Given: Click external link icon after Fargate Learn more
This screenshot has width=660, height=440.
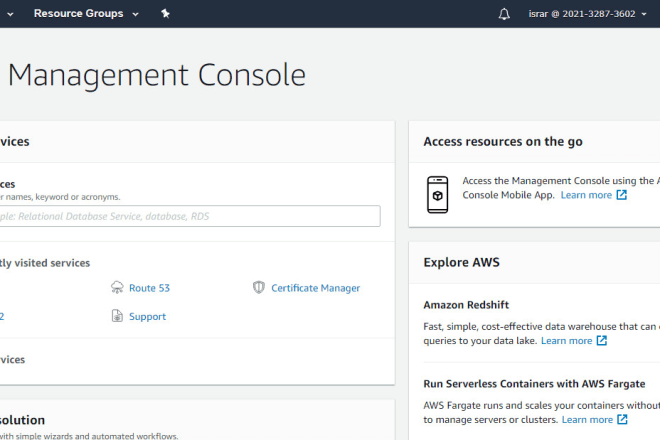Looking at the screenshot, I should (x=622, y=419).
